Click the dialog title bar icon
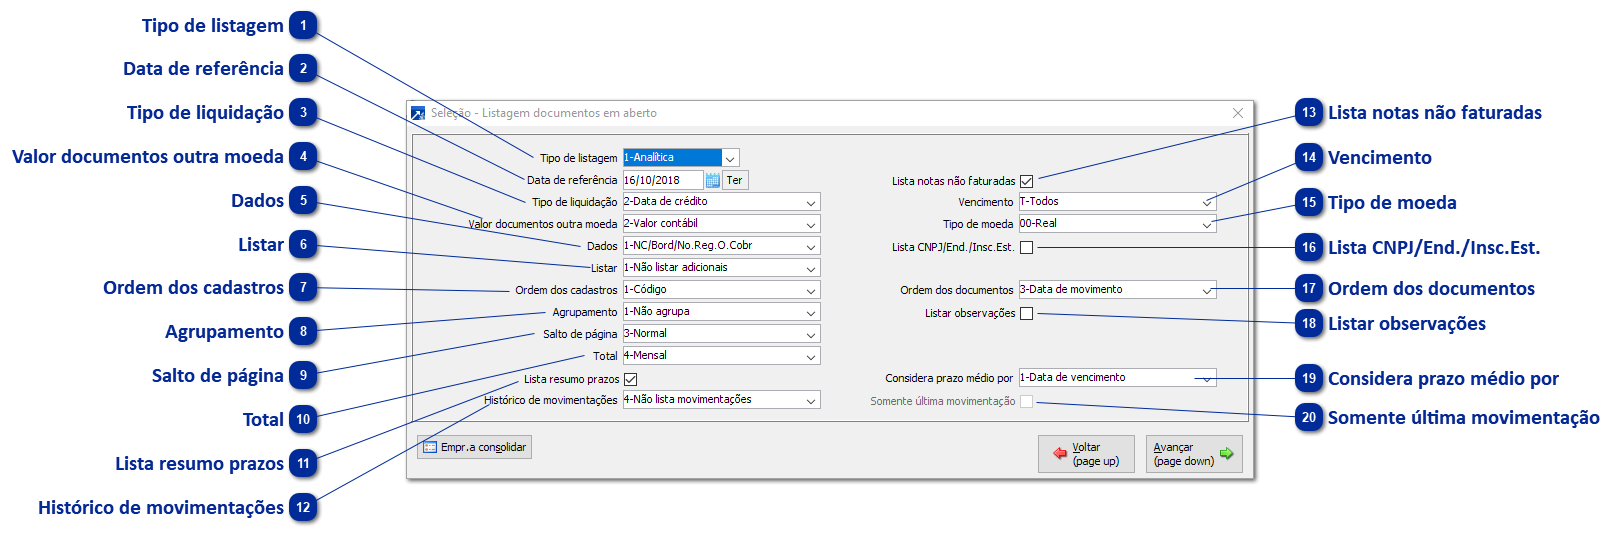1616x536 pixels. click(418, 114)
